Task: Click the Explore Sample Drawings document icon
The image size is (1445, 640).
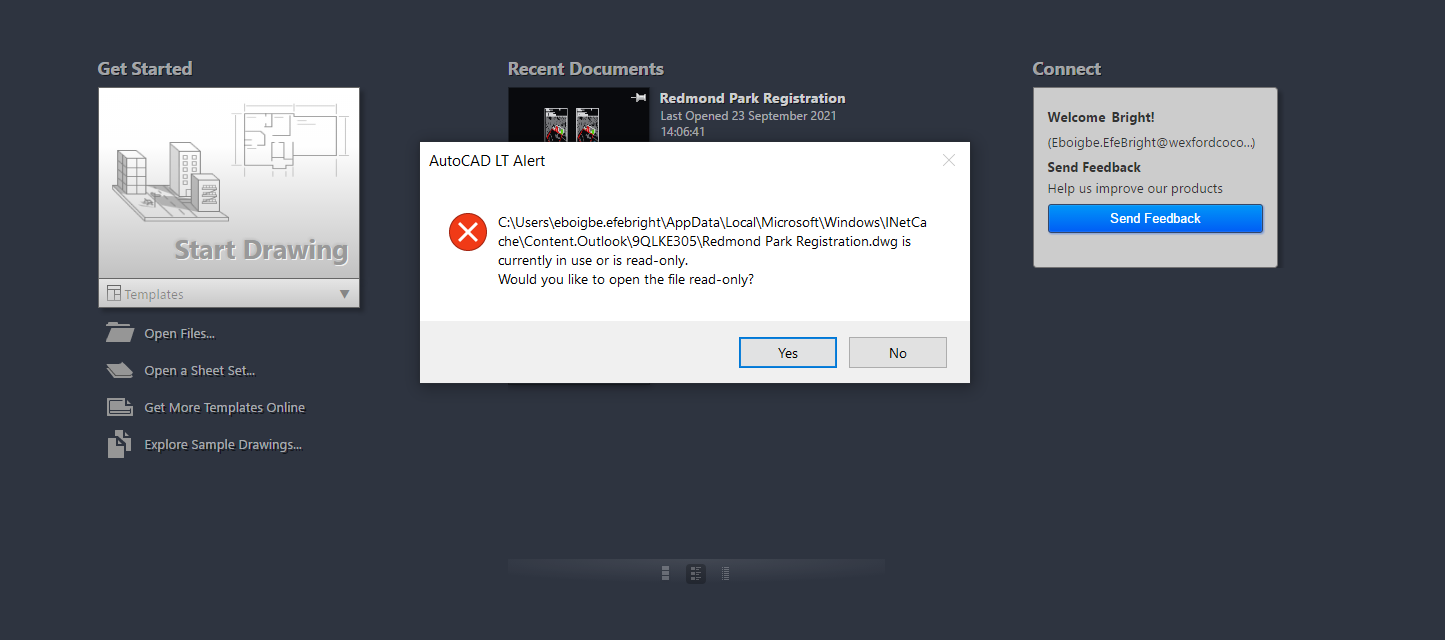Action: (119, 444)
